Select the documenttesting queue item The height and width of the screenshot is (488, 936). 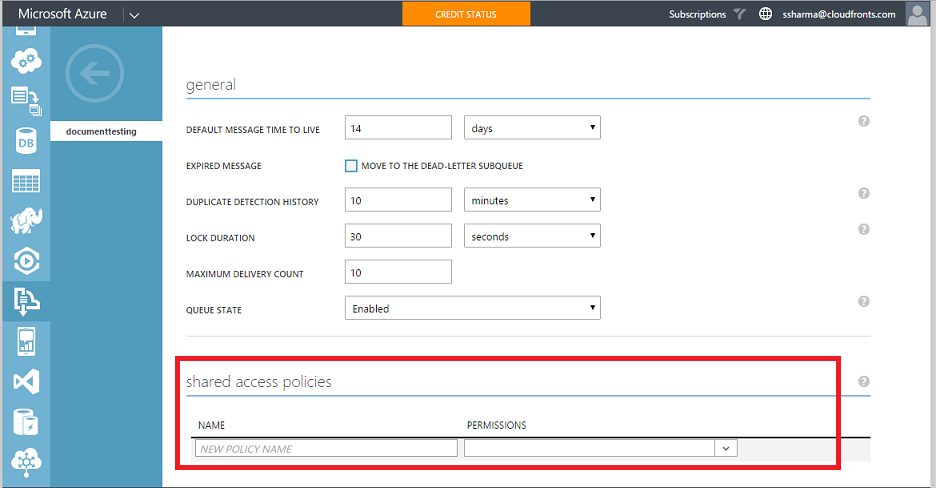(101, 131)
